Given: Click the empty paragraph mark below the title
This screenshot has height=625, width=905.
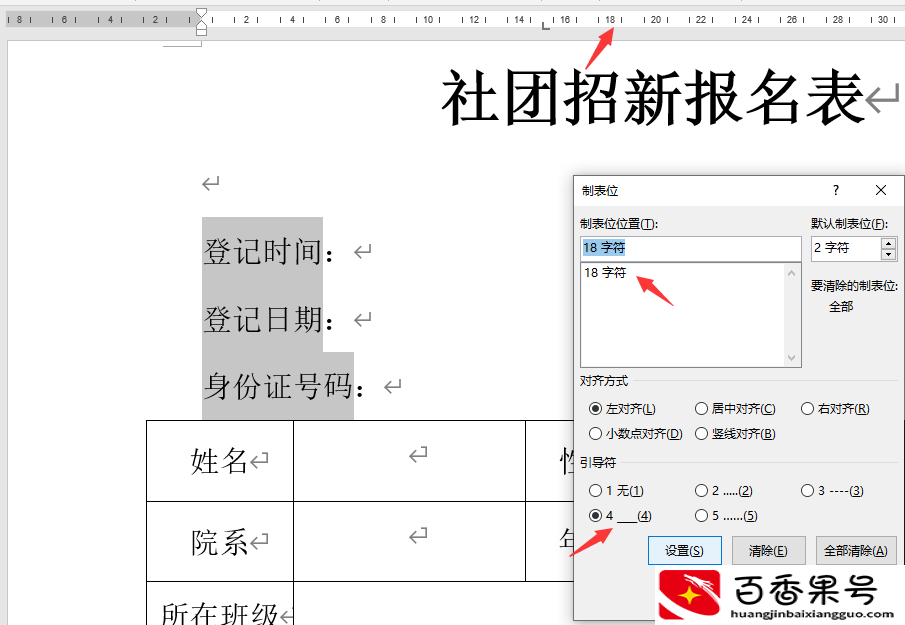Looking at the screenshot, I should click(x=211, y=184).
